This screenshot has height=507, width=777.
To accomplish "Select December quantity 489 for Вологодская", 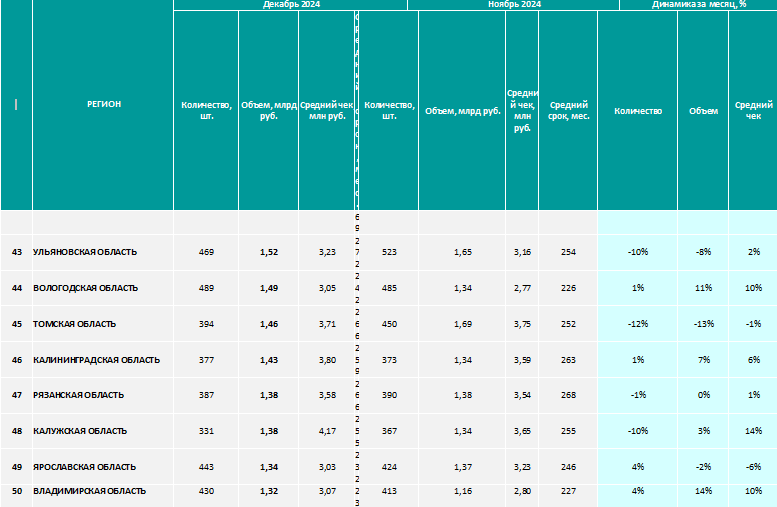I will coord(206,288).
